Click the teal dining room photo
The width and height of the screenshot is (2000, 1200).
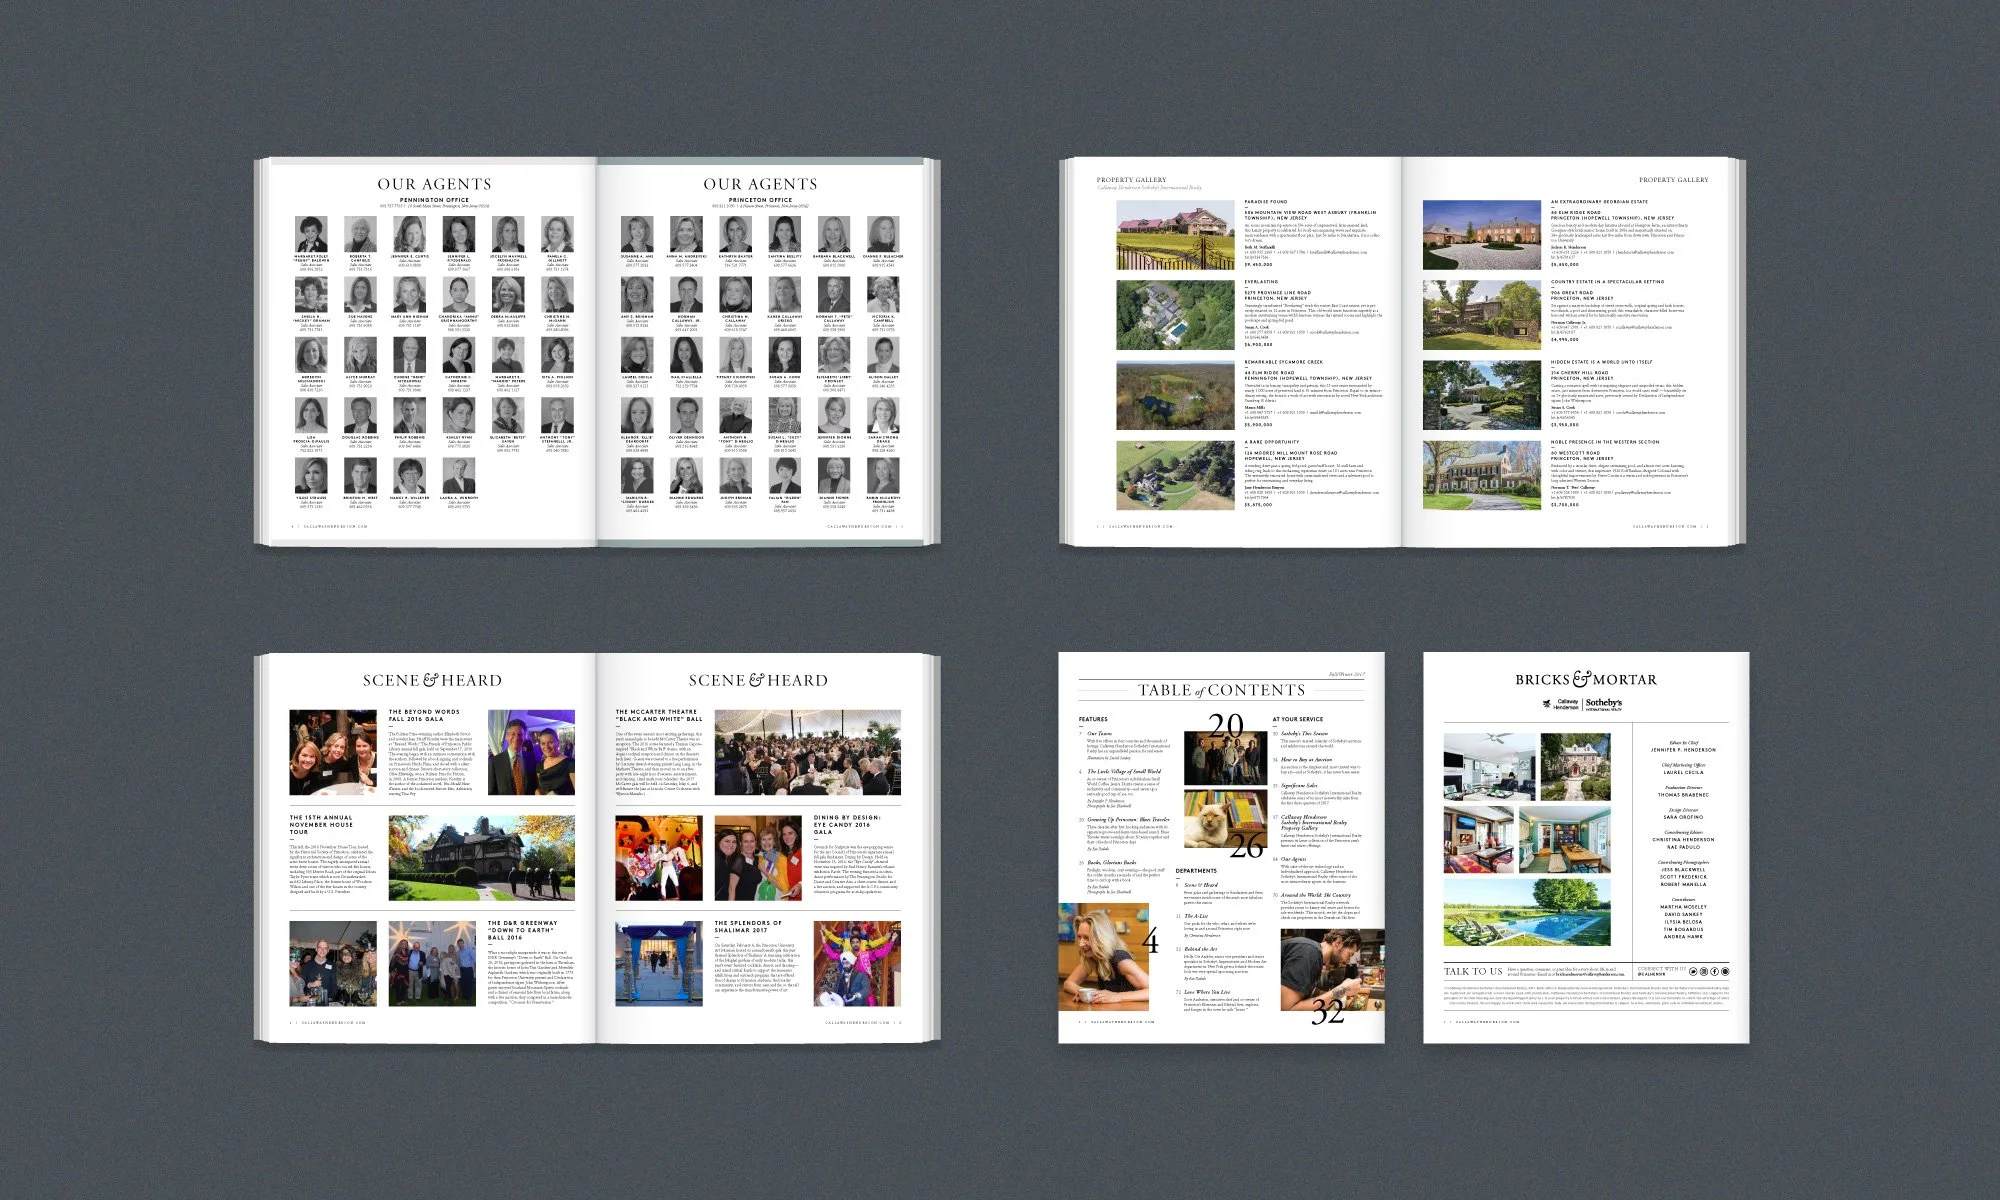click(1564, 842)
